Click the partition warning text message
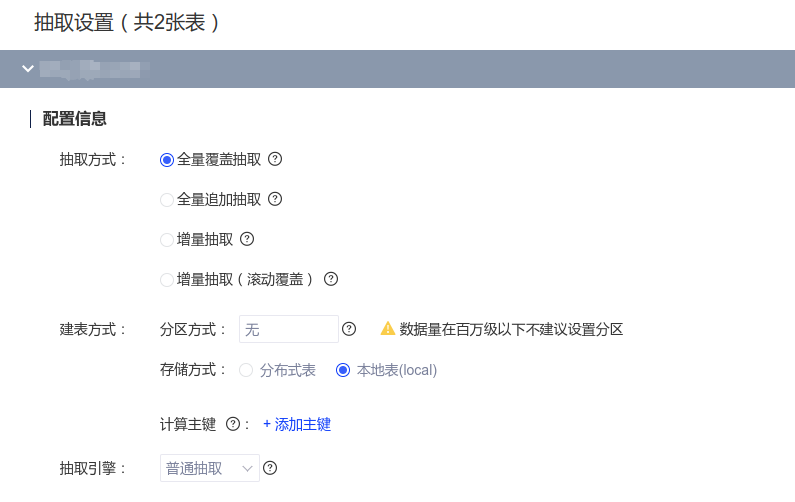The image size is (795, 502). click(x=511, y=329)
